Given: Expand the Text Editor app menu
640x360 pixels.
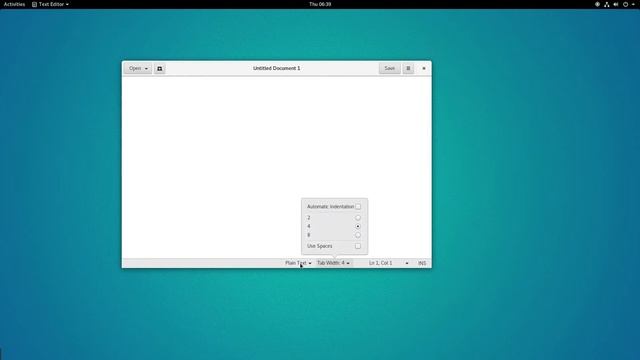Looking at the screenshot, I should pos(50,4).
